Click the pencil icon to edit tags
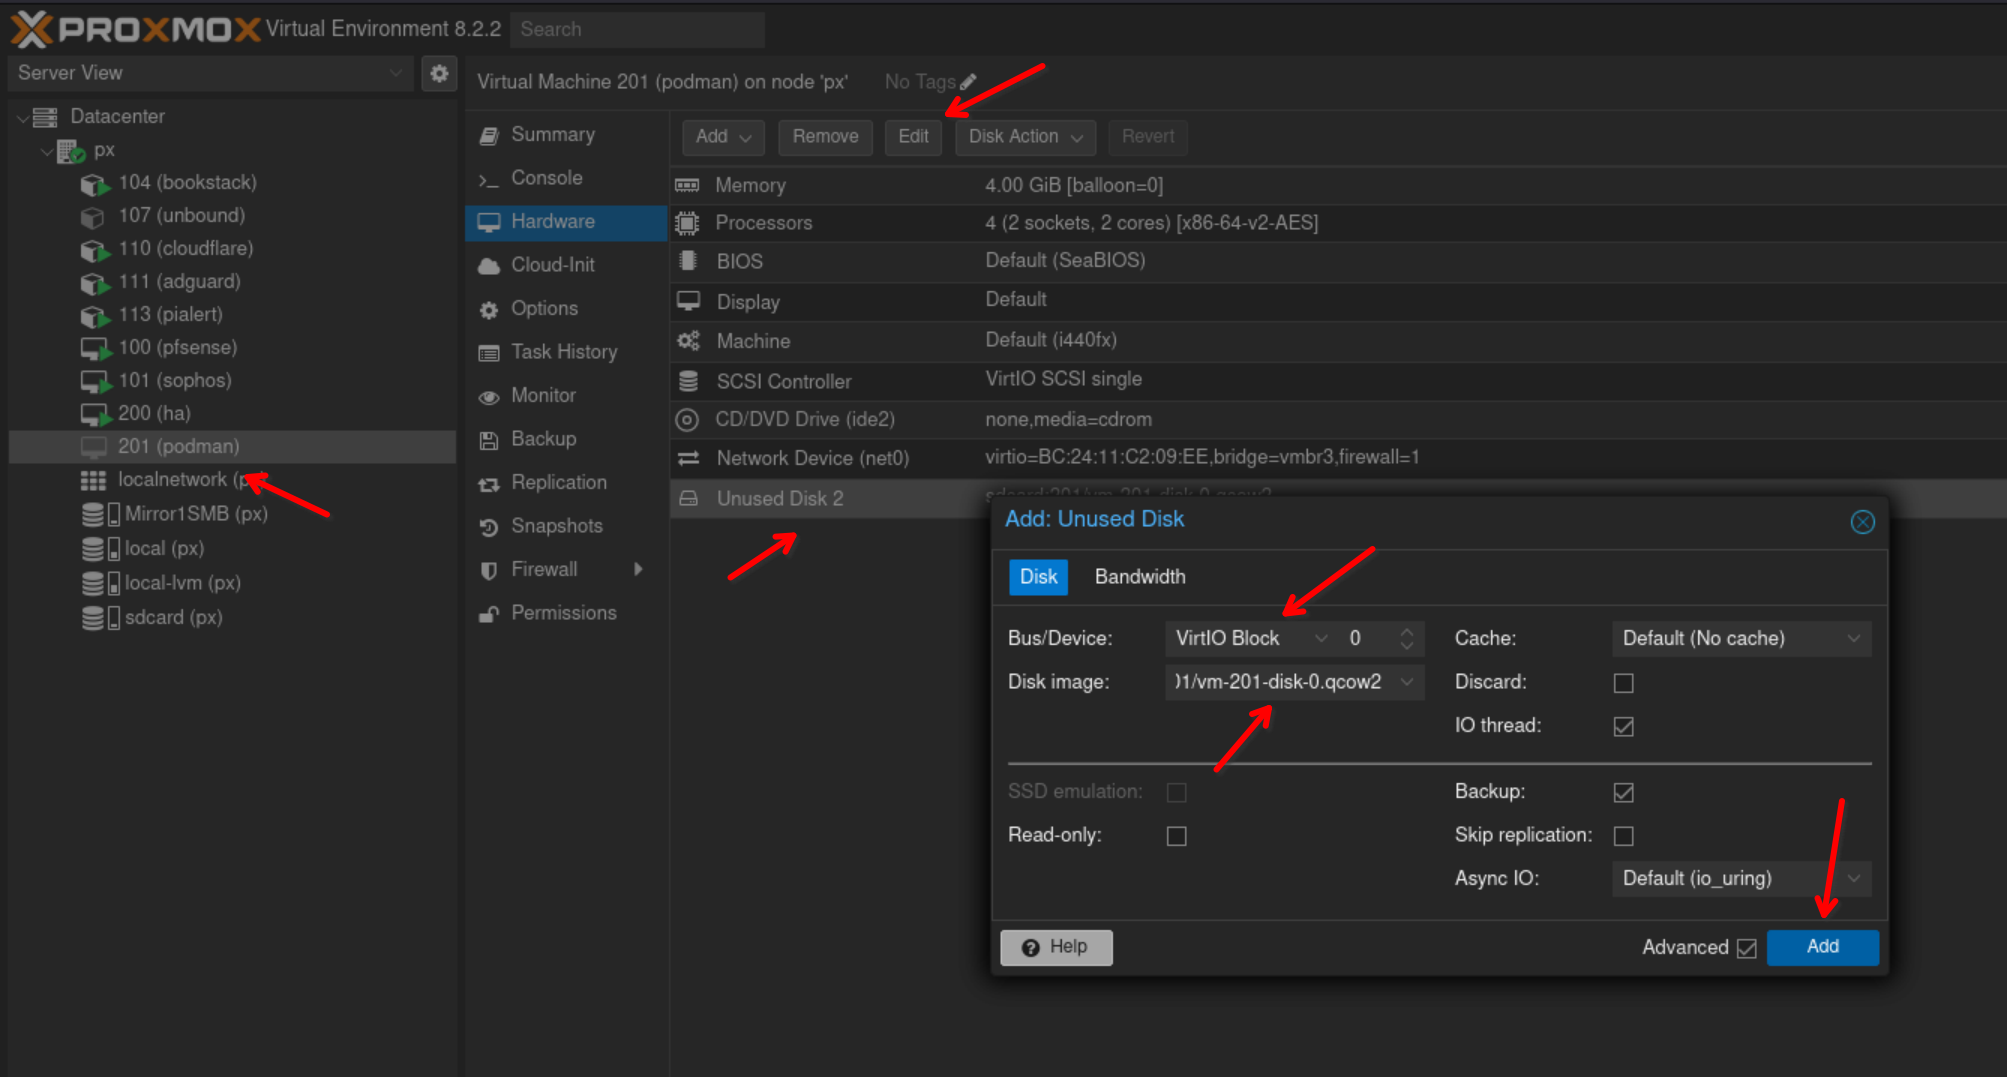Image resolution: width=2007 pixels, height=1077 pixels. (968, 82)
